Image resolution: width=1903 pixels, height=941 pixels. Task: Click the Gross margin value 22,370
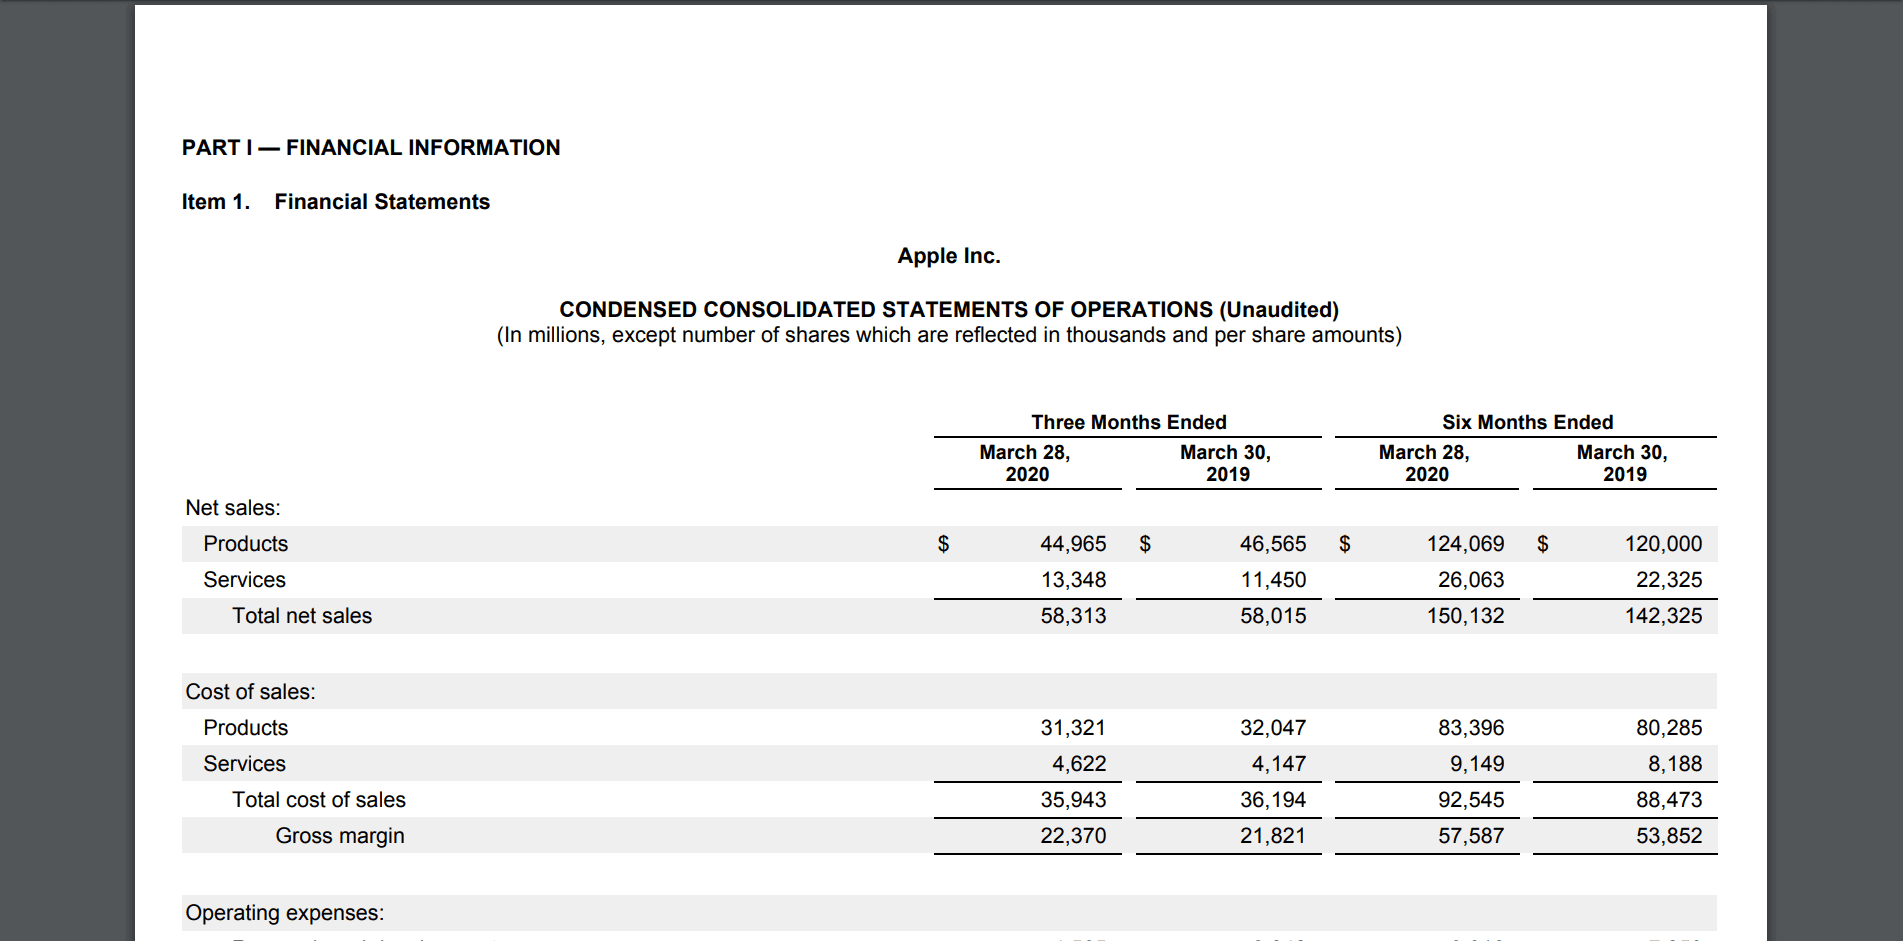[x=1073, y=836]
